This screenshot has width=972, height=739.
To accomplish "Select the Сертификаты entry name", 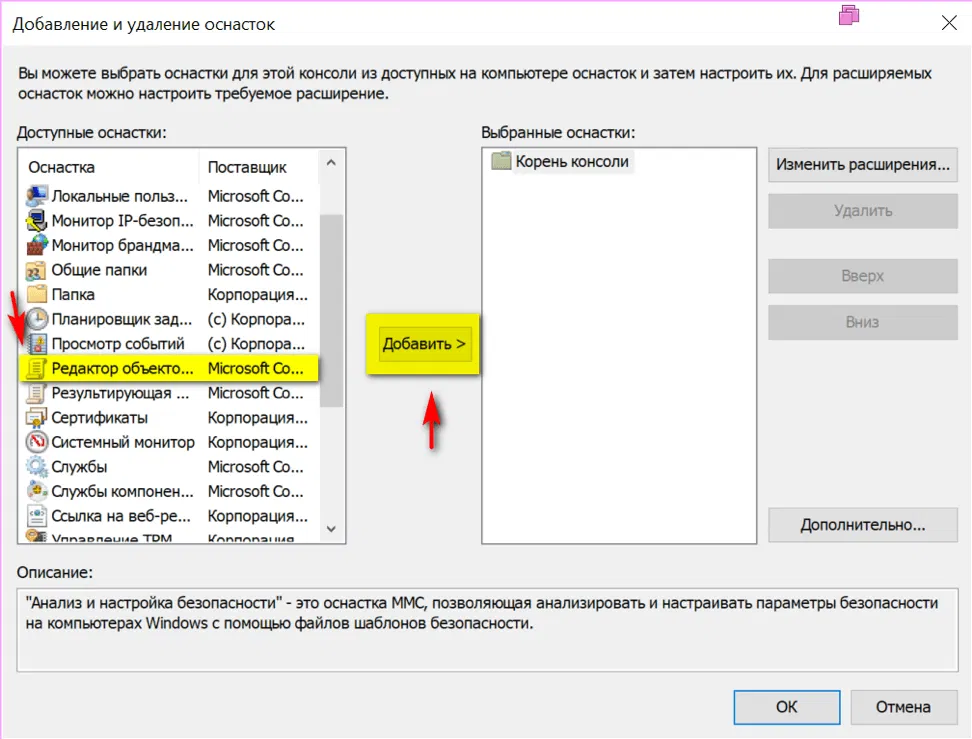I will pyautogui.click(x=99, y=418).
